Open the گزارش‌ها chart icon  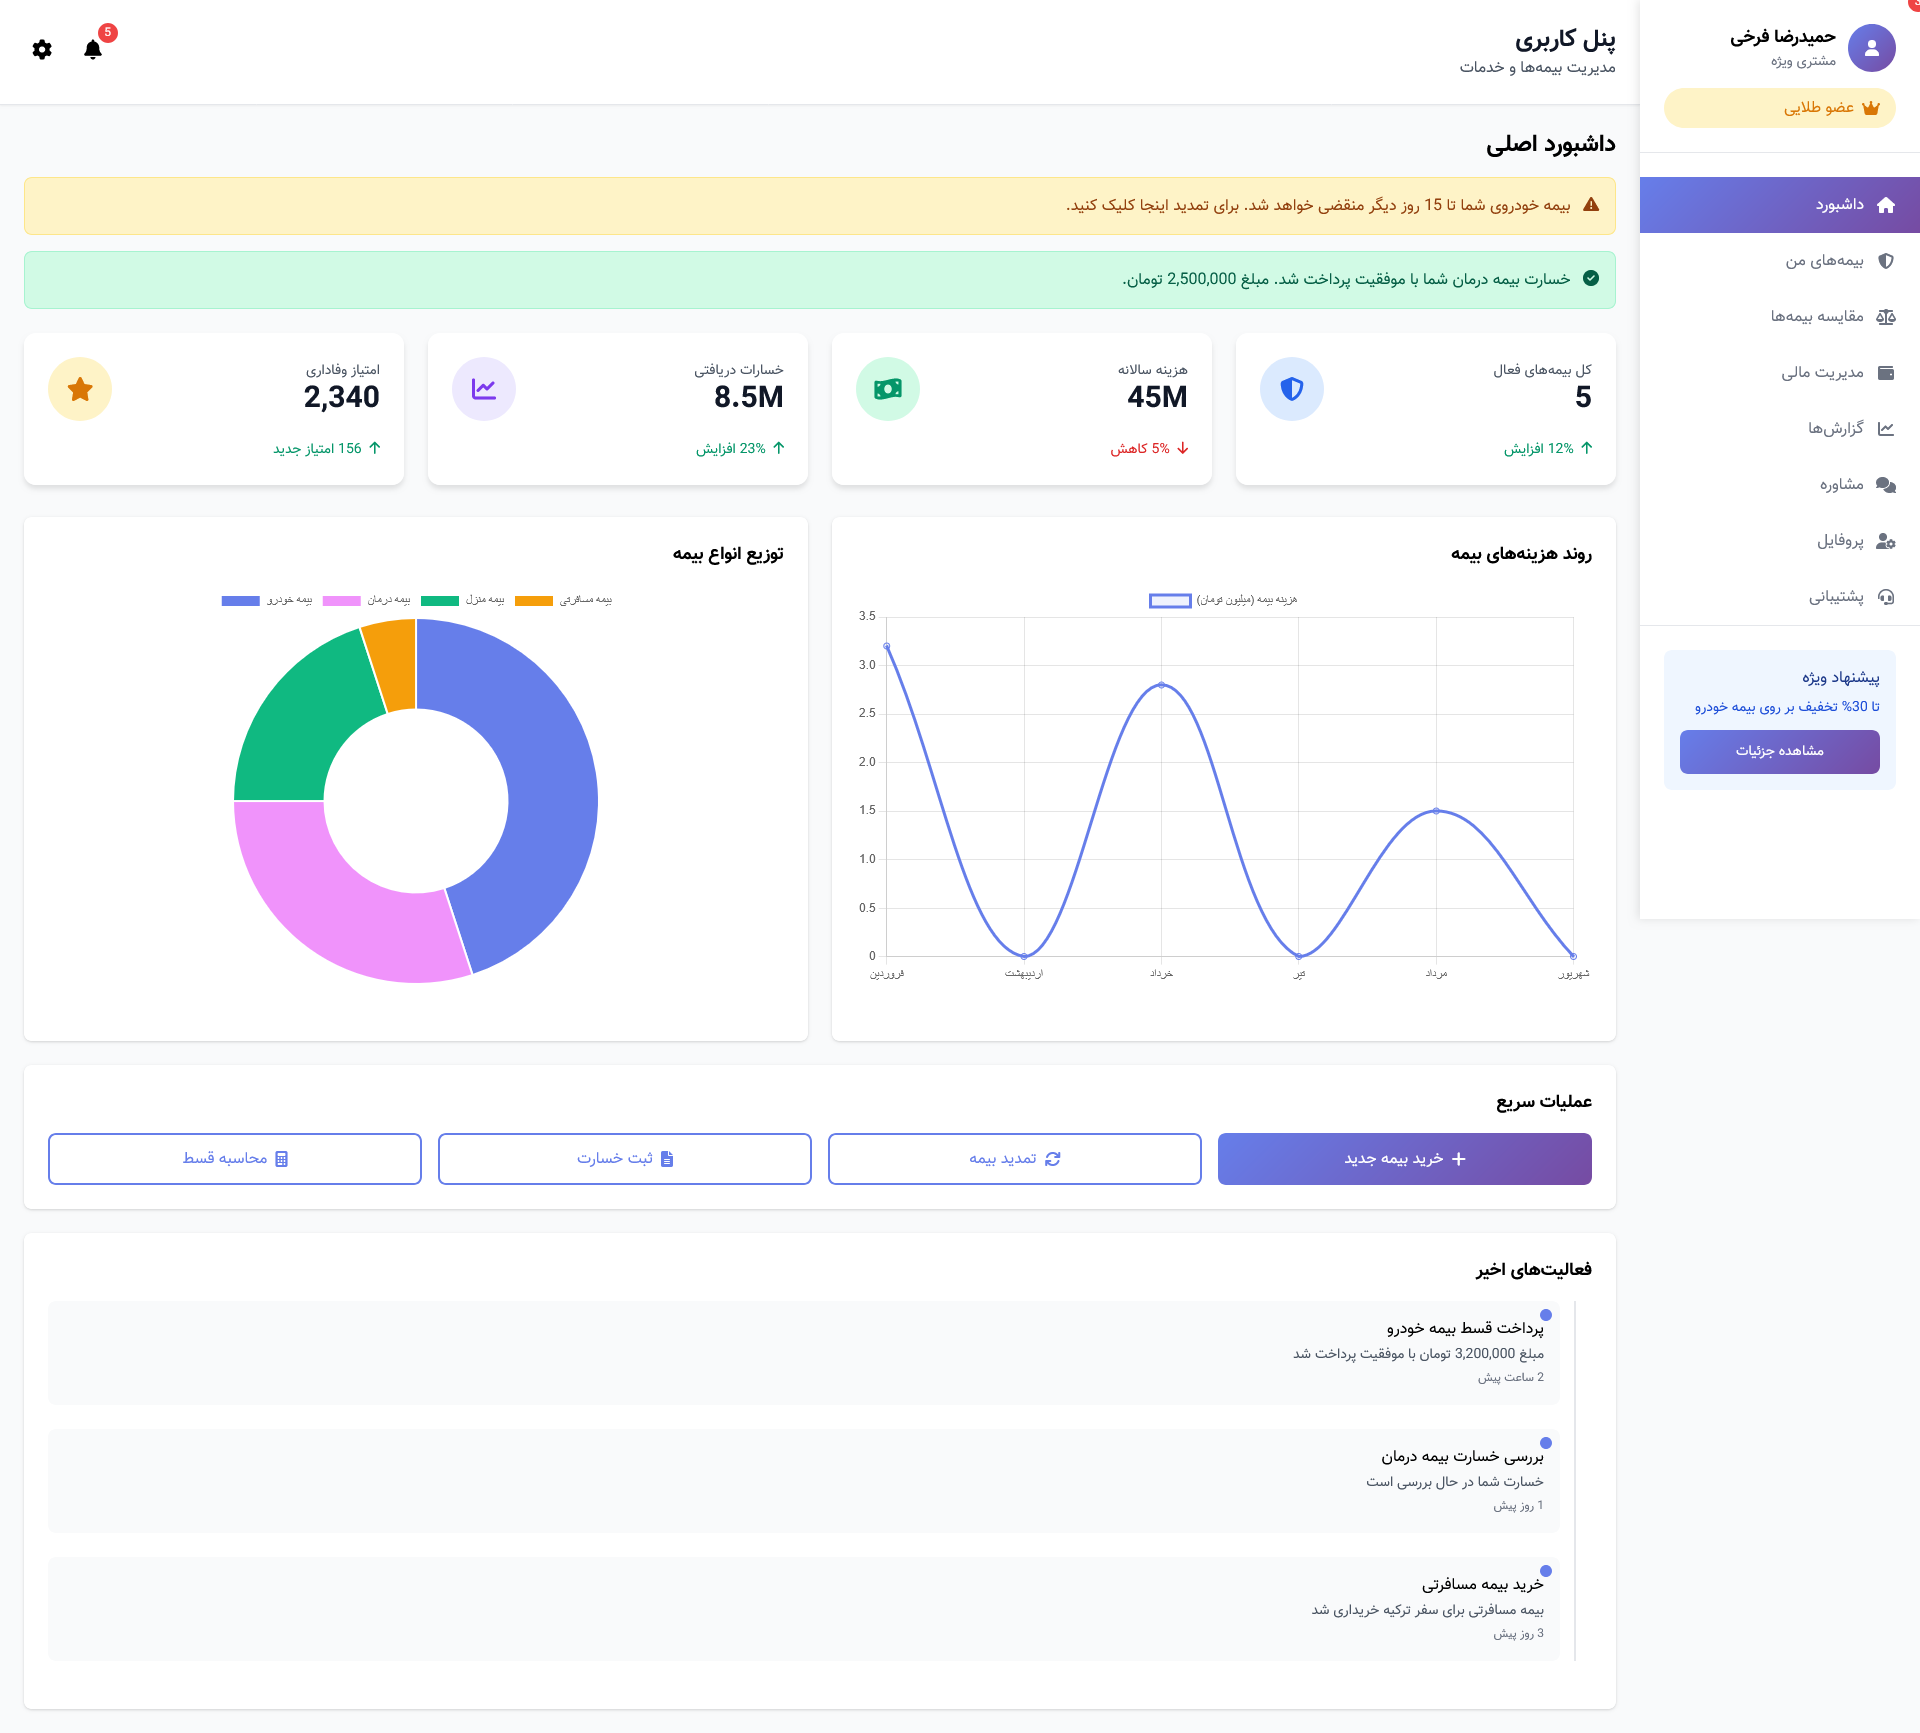1886,429
